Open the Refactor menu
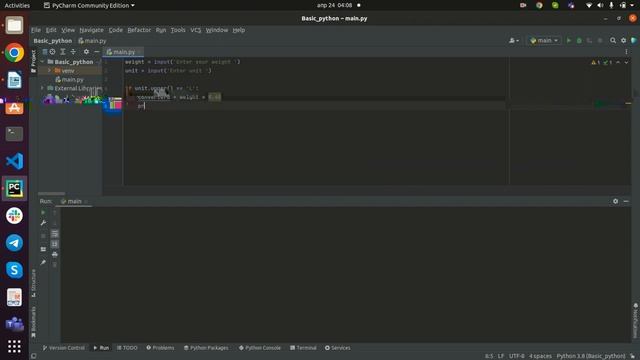The width and height of the screenshot is (640, 360). click(139, 30)
